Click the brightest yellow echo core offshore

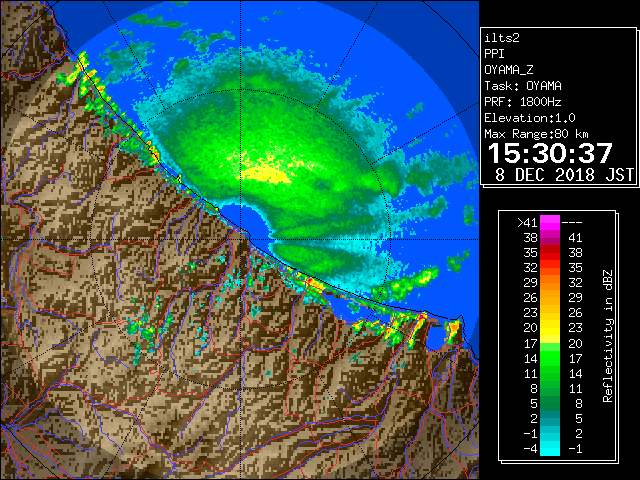tap(267, 174)
